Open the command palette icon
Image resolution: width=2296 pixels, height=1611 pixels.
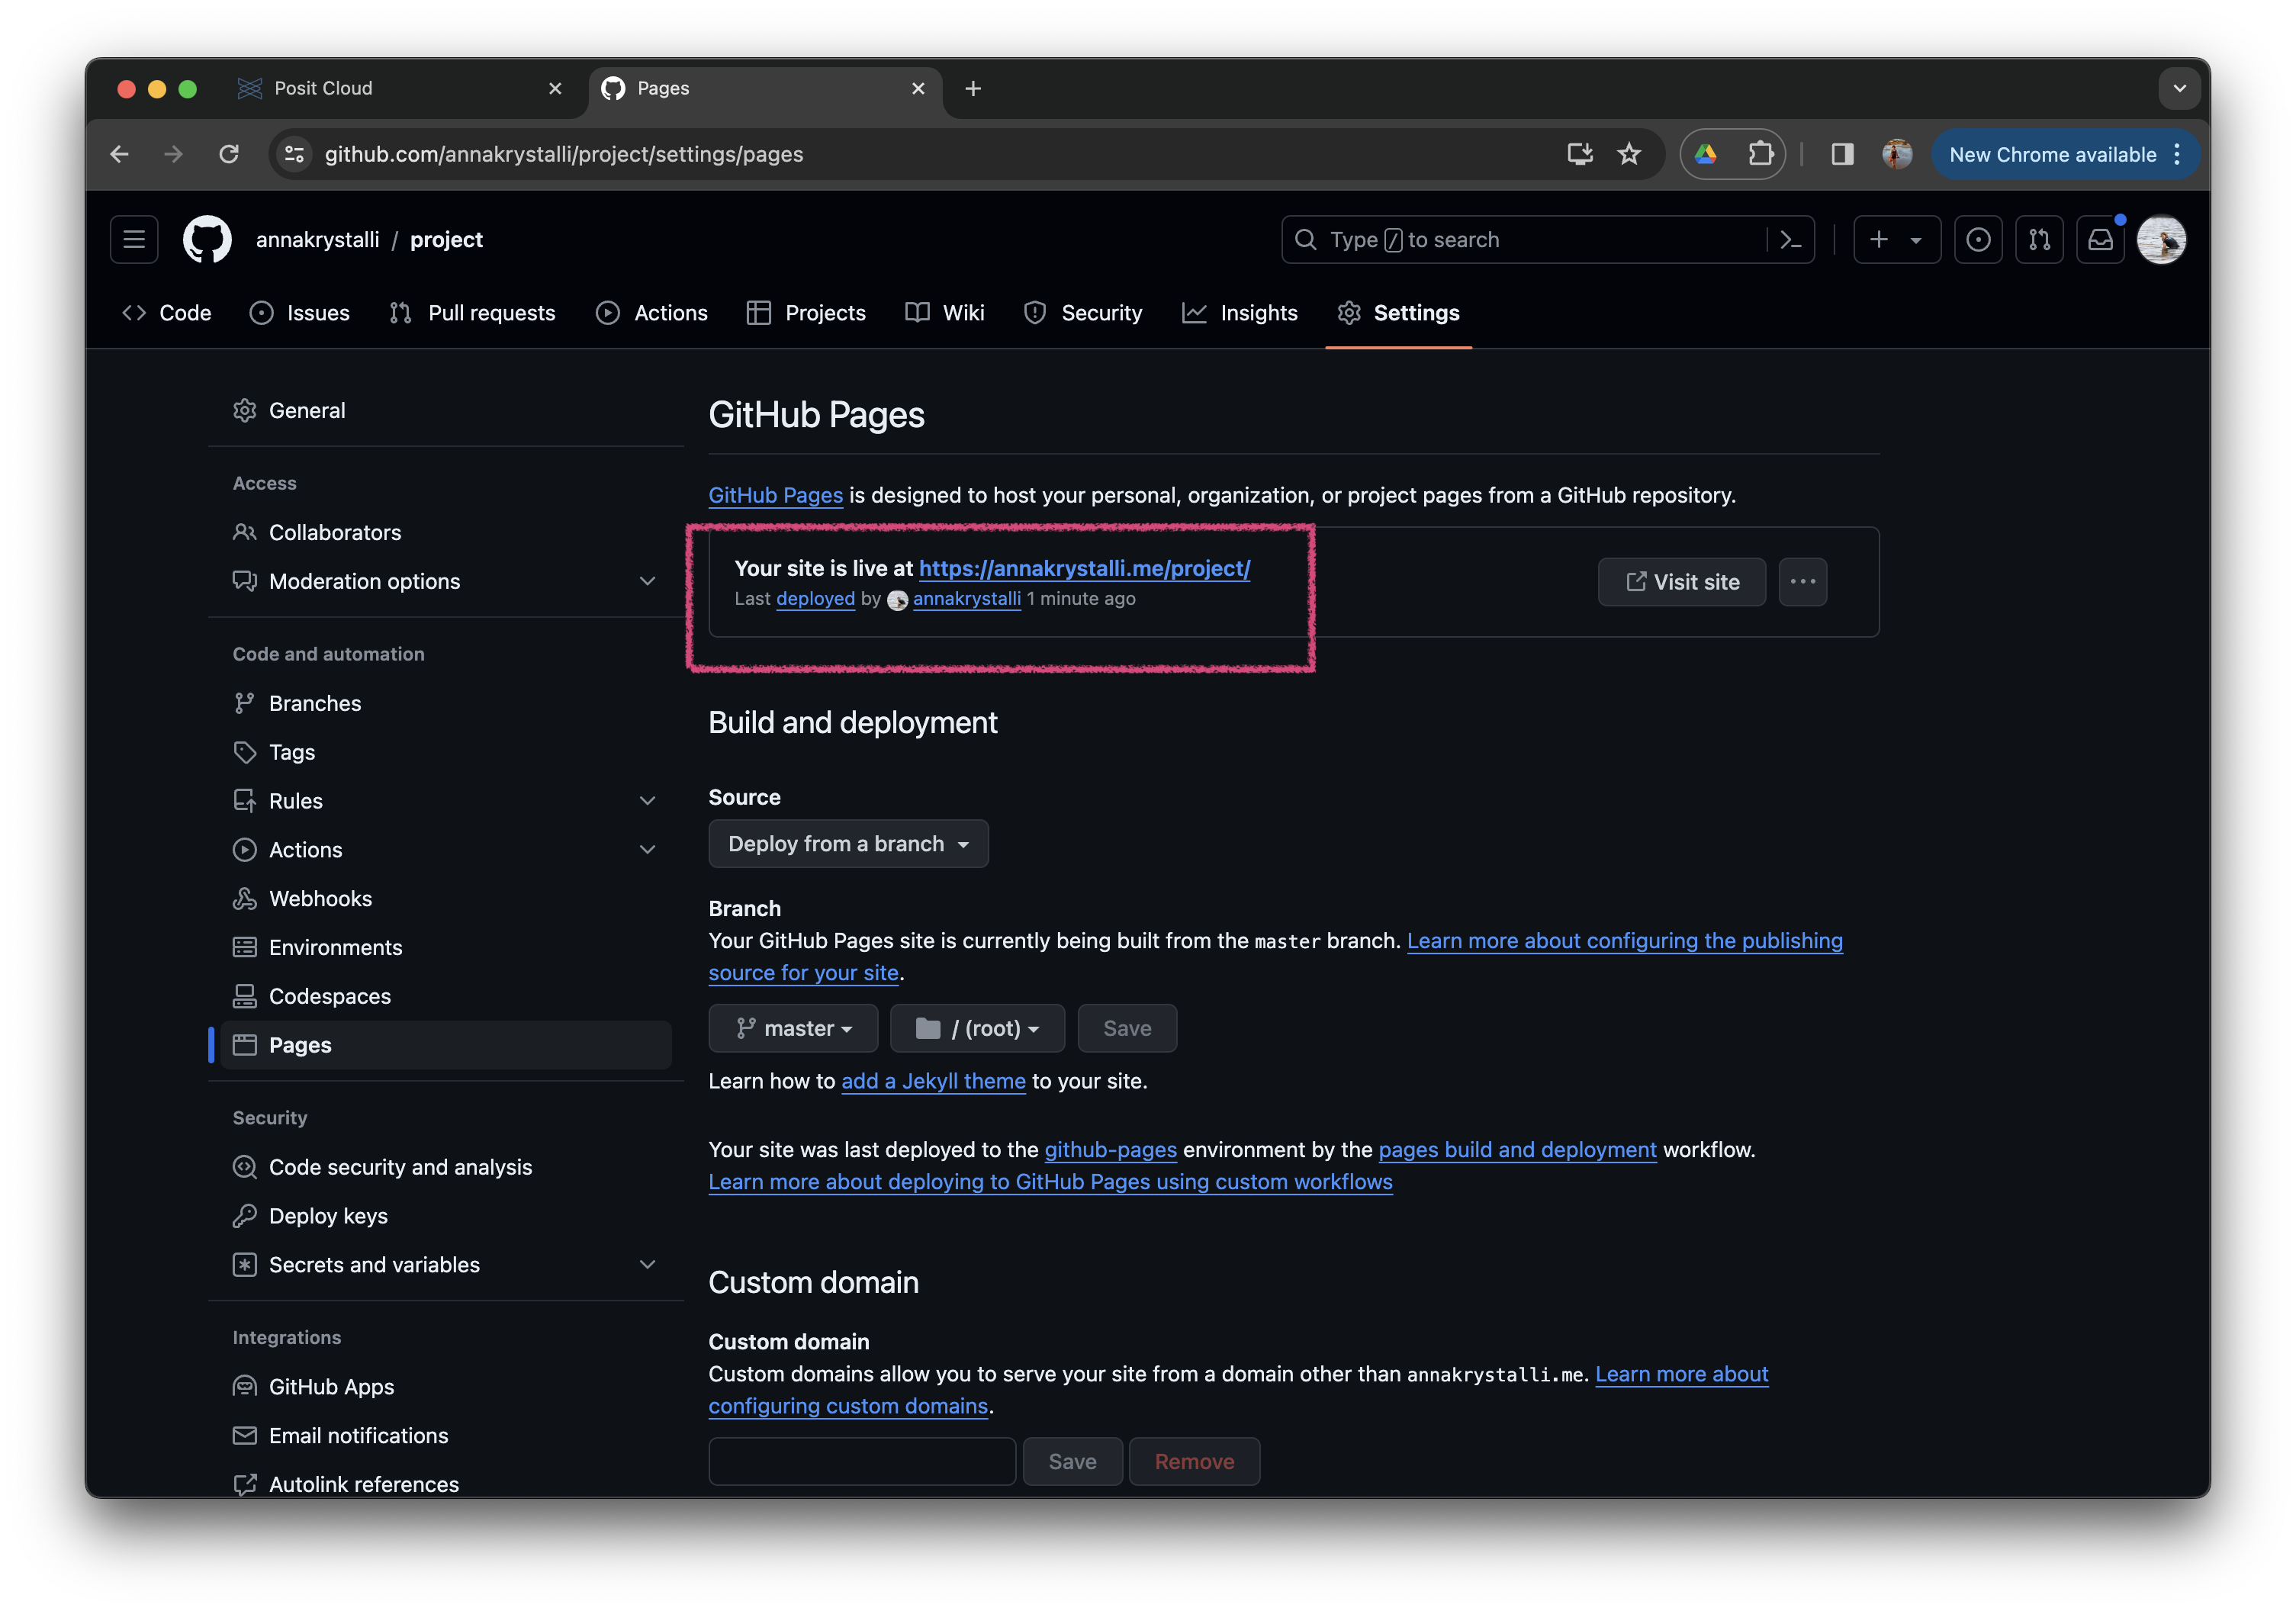(1791, 240)
